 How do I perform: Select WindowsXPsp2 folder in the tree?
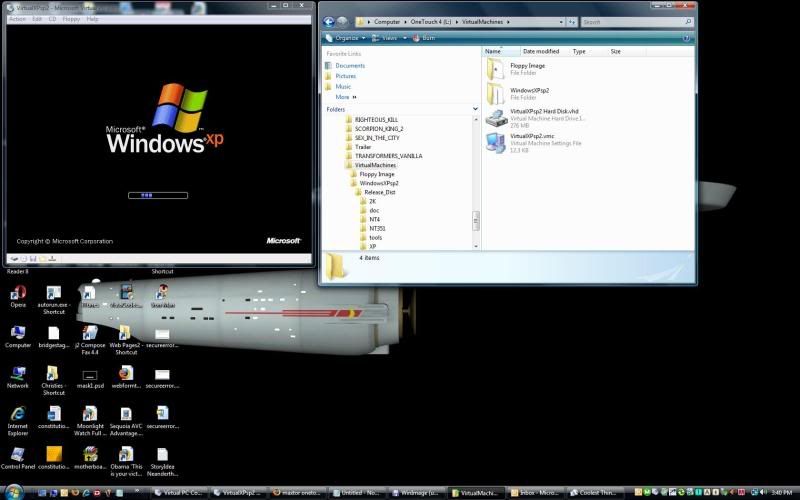(379, 183)
